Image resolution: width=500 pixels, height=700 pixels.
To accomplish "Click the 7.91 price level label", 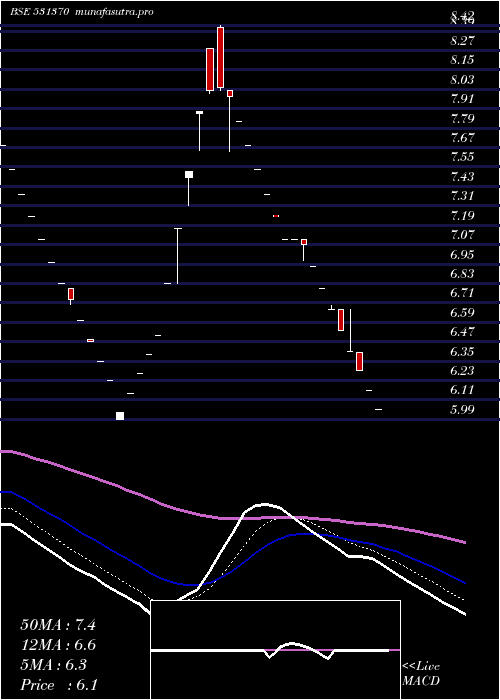I will pyautogui.click(x=462, y=99).
